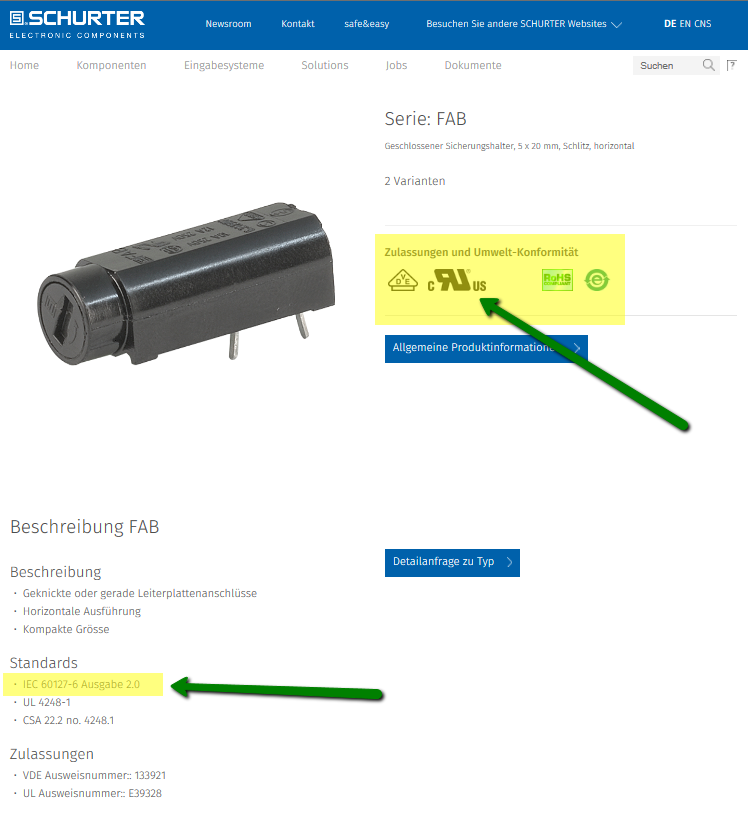The image size is (748, 824).
Task: Open the Kontakt page
Action: pos(298,24)
